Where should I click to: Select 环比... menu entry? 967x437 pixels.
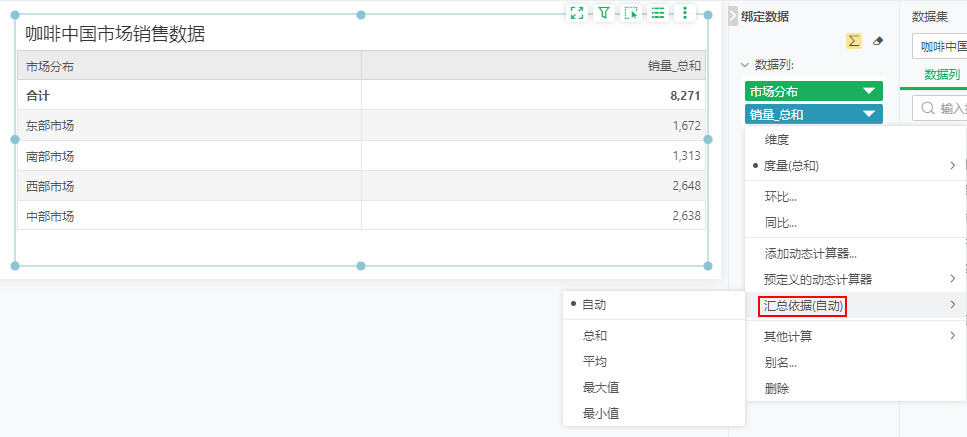pos(781,196)
